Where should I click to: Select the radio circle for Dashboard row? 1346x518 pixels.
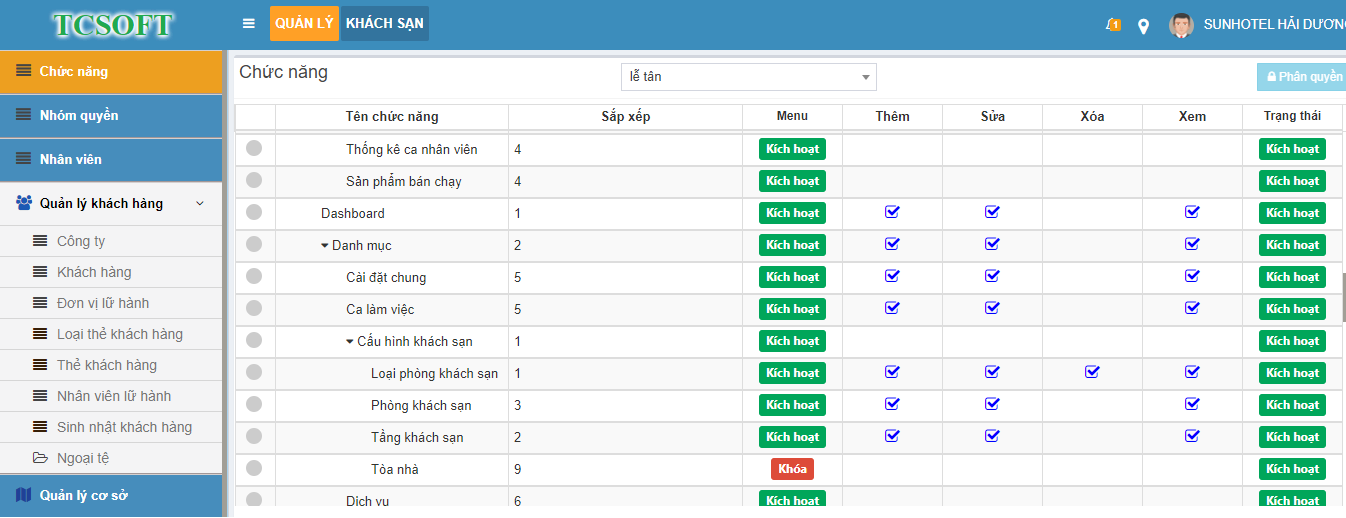pyautogui.click(x=254, y=212)
